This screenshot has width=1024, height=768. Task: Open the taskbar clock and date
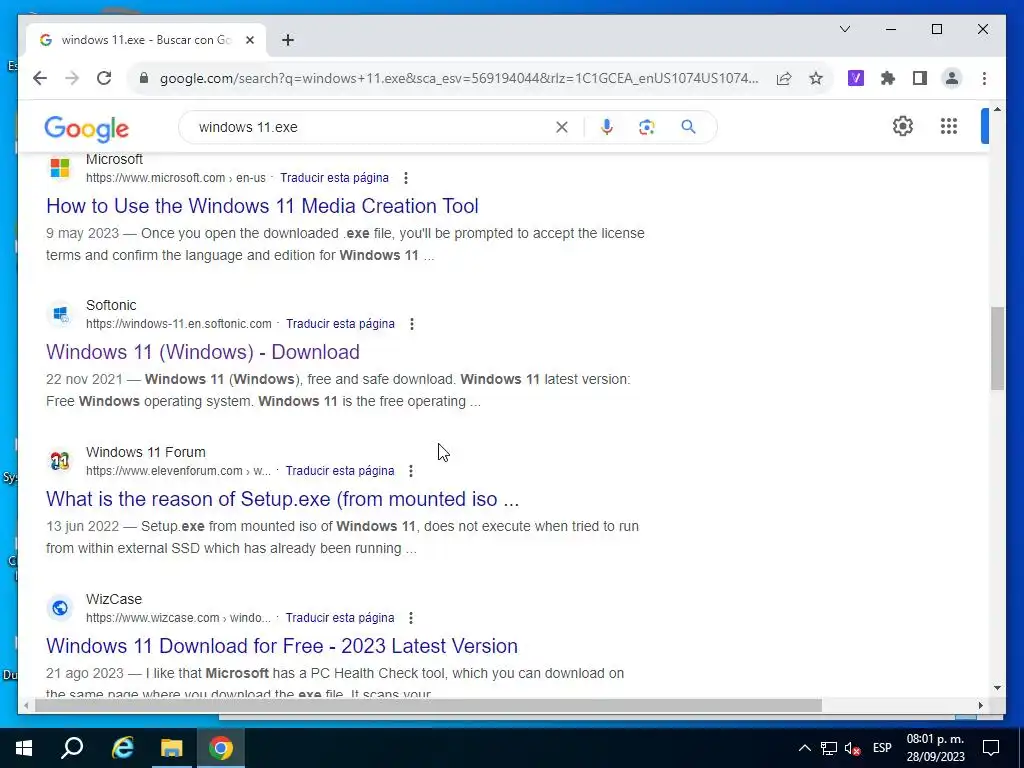(x=935, y=748)
